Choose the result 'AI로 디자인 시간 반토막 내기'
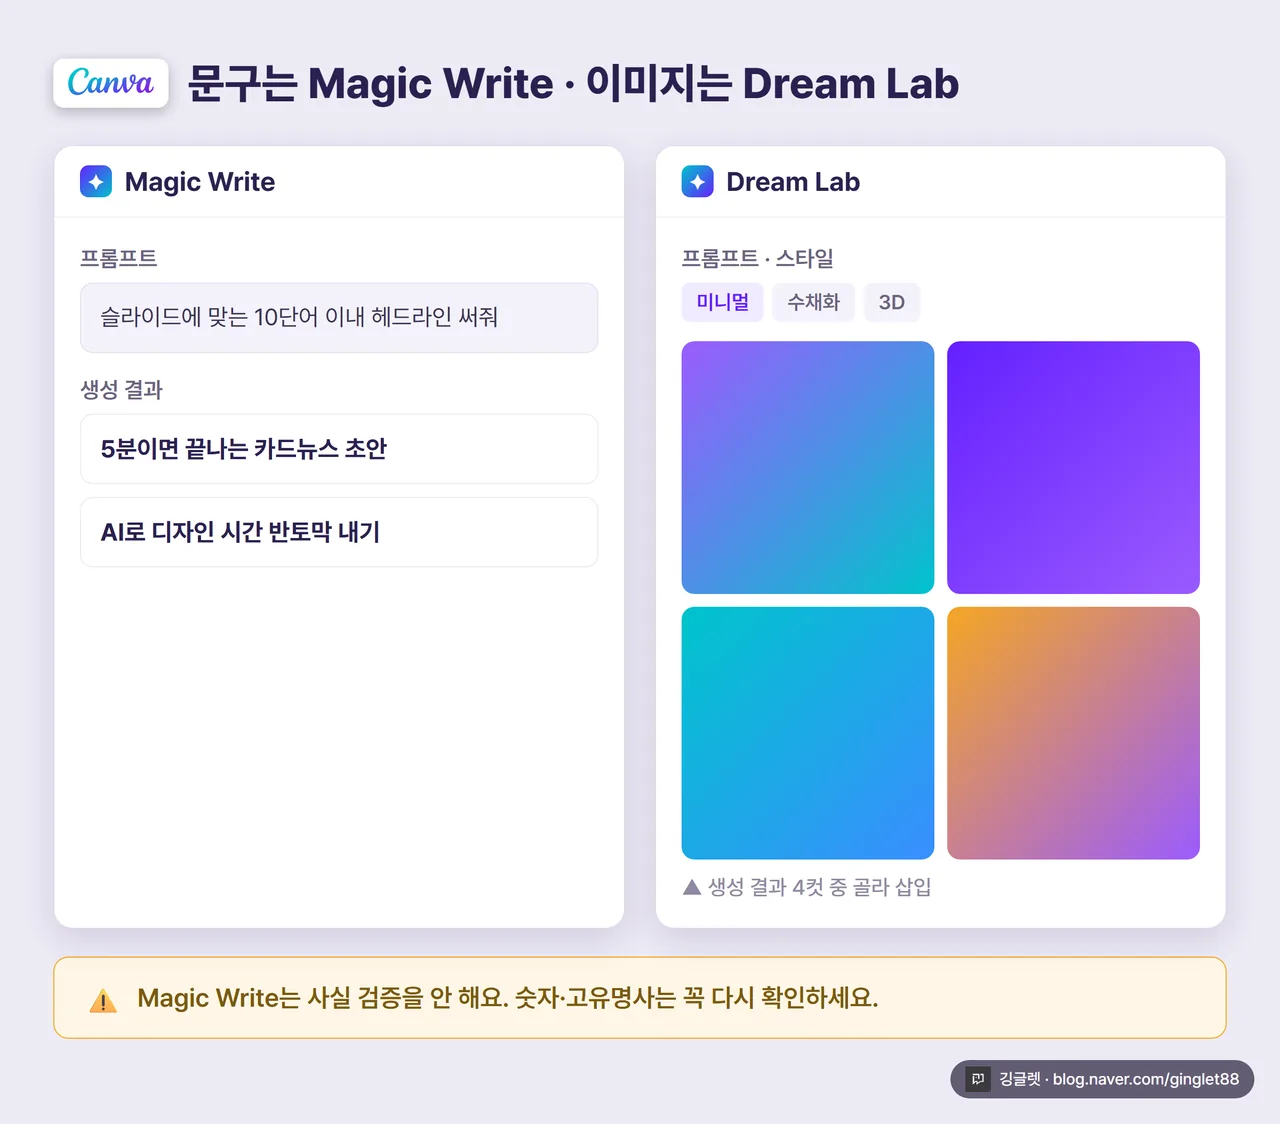This screenshot has width=1280, height=1124. [339, 532]
